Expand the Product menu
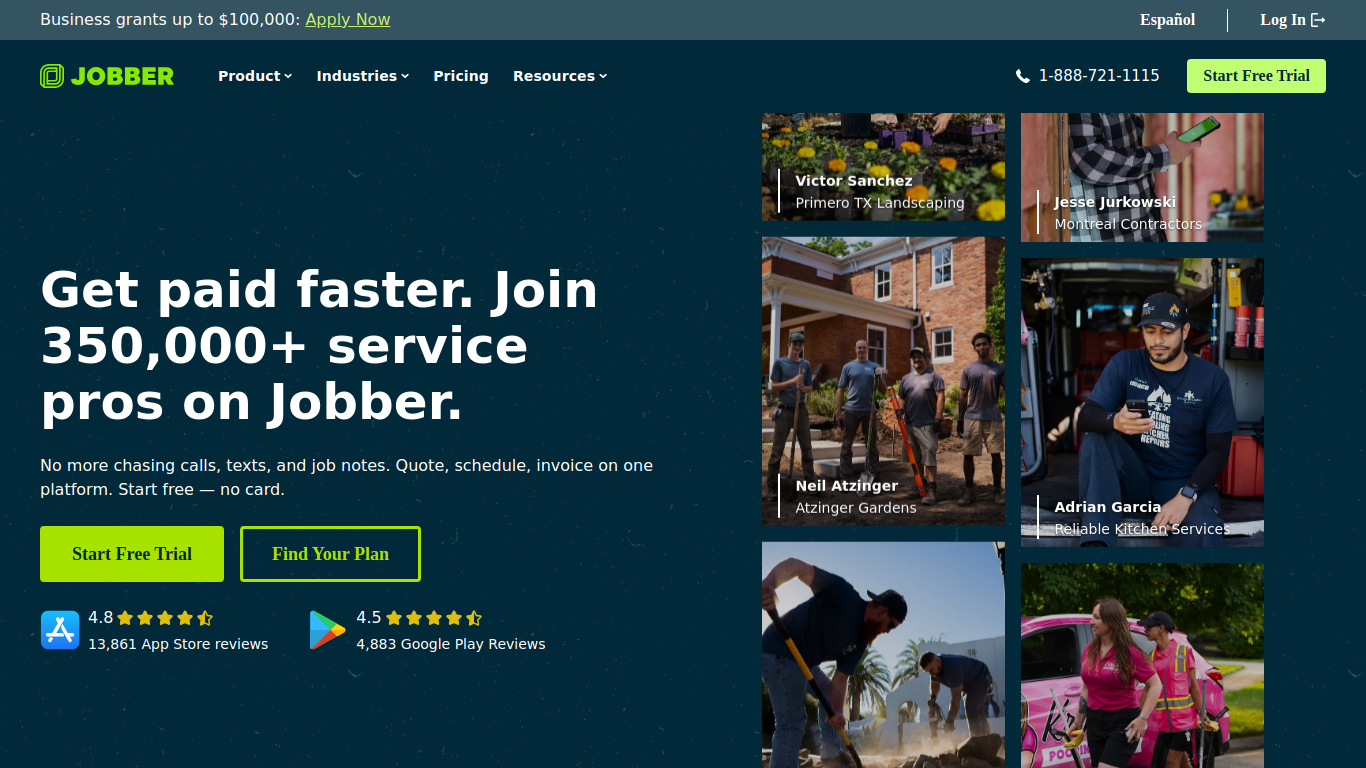This screenshot has height=768, width=1366. pos(255,76)
